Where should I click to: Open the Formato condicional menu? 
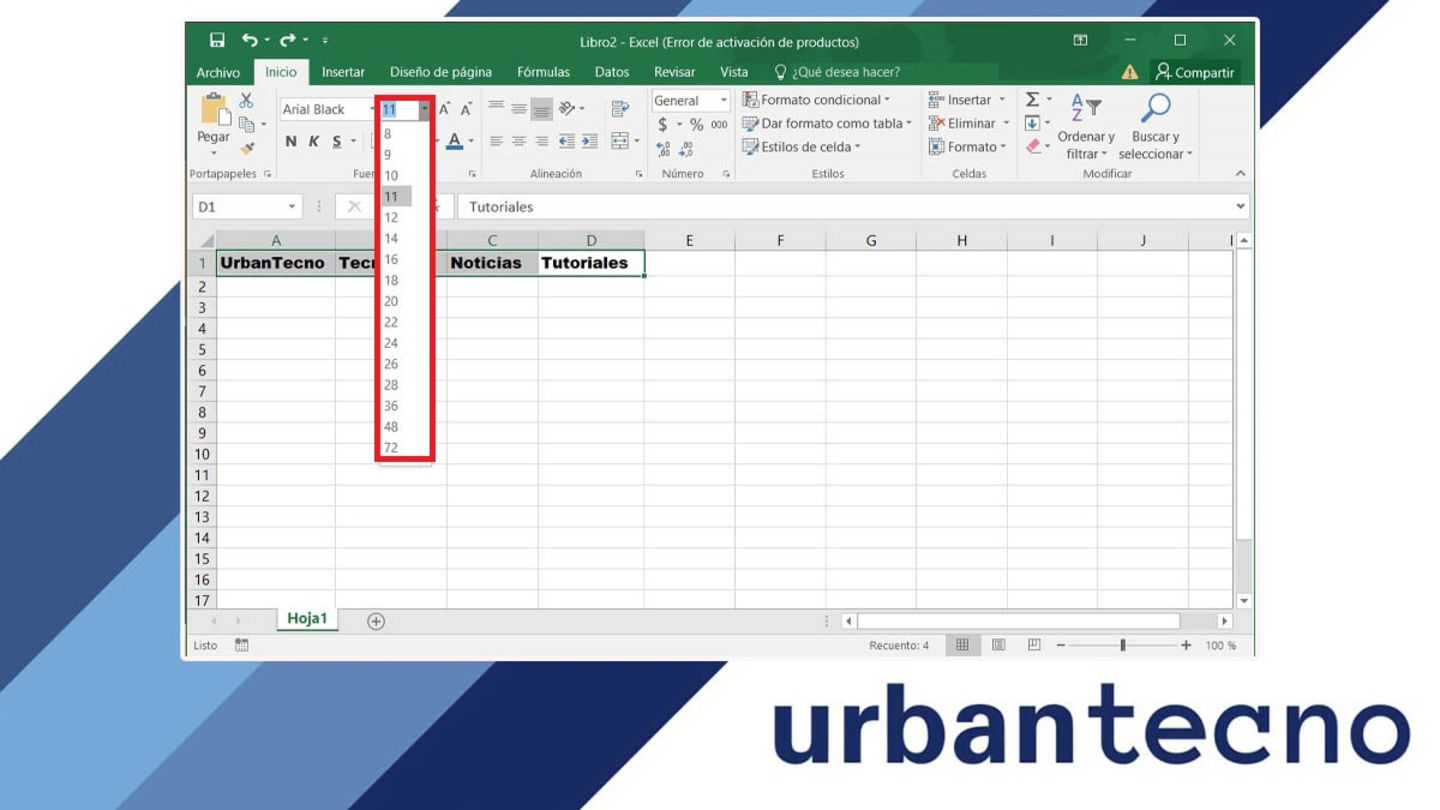point(816,100)
